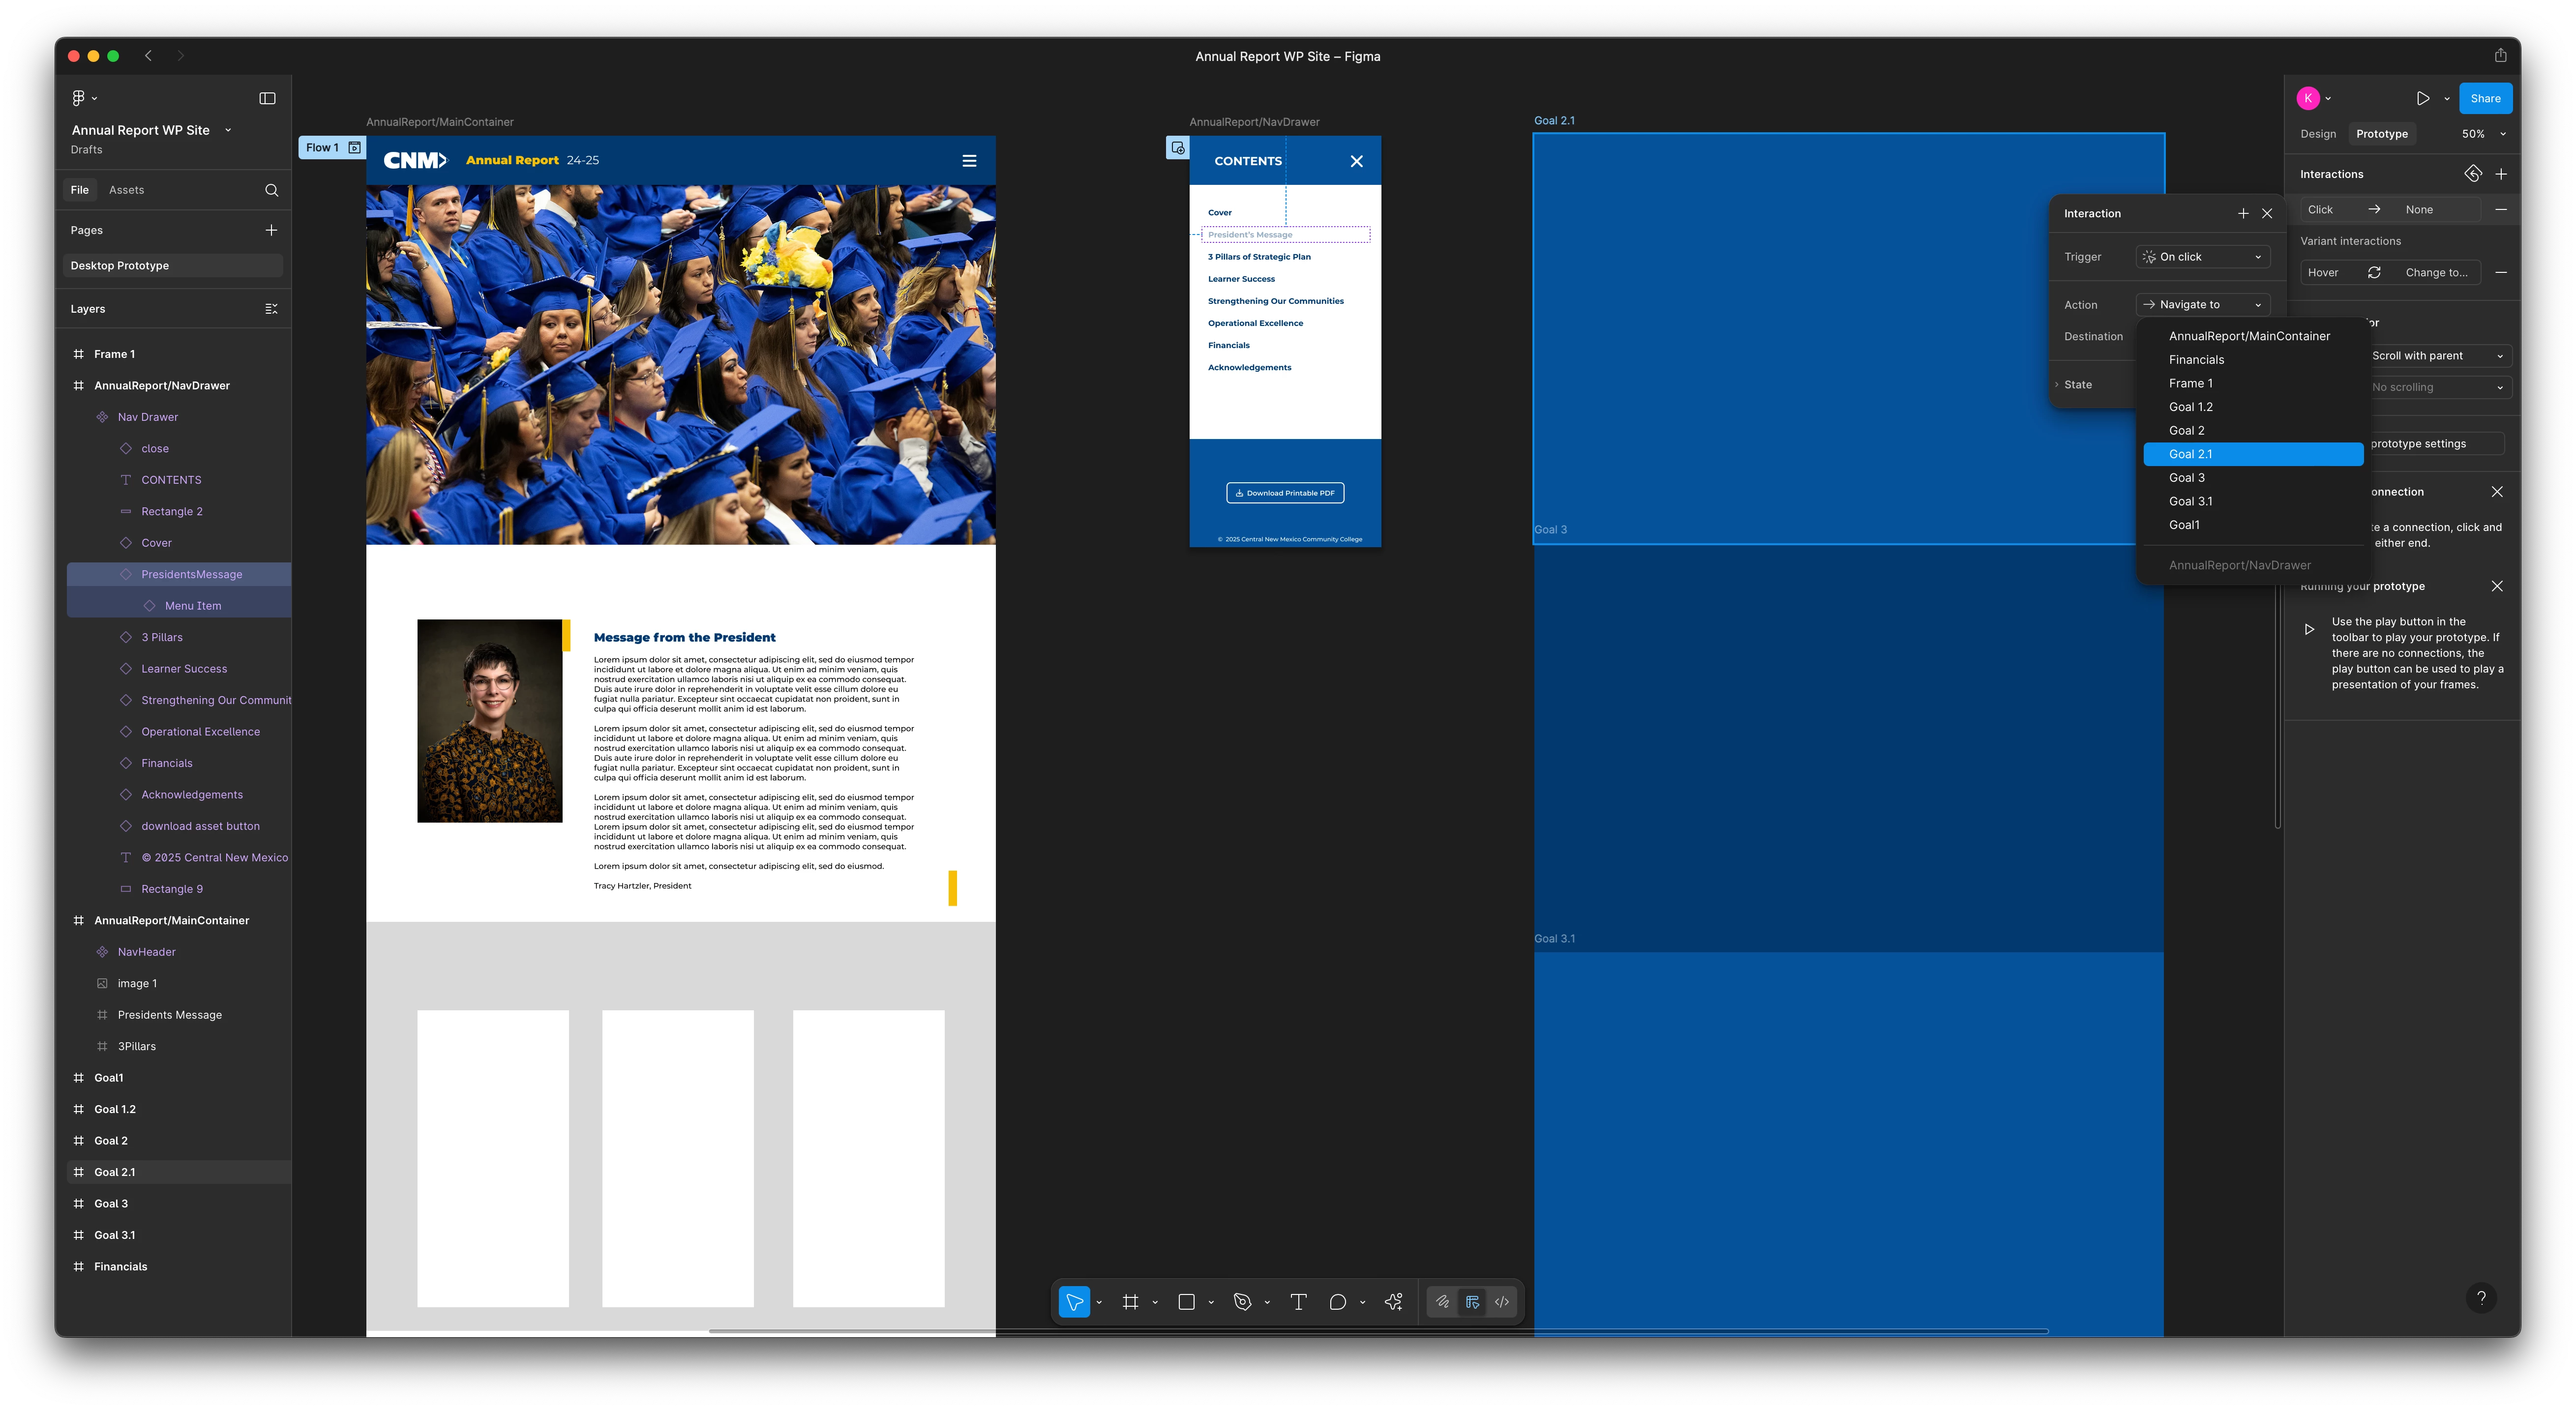
Task: Add an action in the Interaction popup
Action: pyautogui.click(x=2243, y=214)
